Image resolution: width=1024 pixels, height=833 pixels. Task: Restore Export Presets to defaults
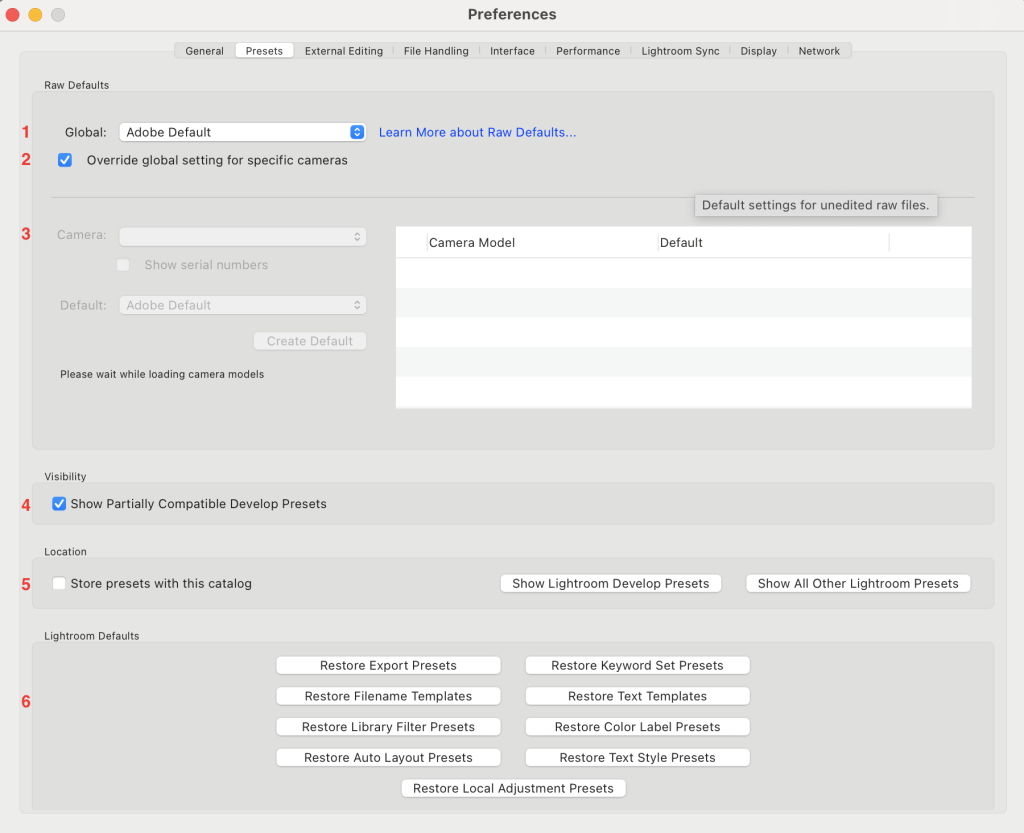pyautogui.click(x=388, y=665)
